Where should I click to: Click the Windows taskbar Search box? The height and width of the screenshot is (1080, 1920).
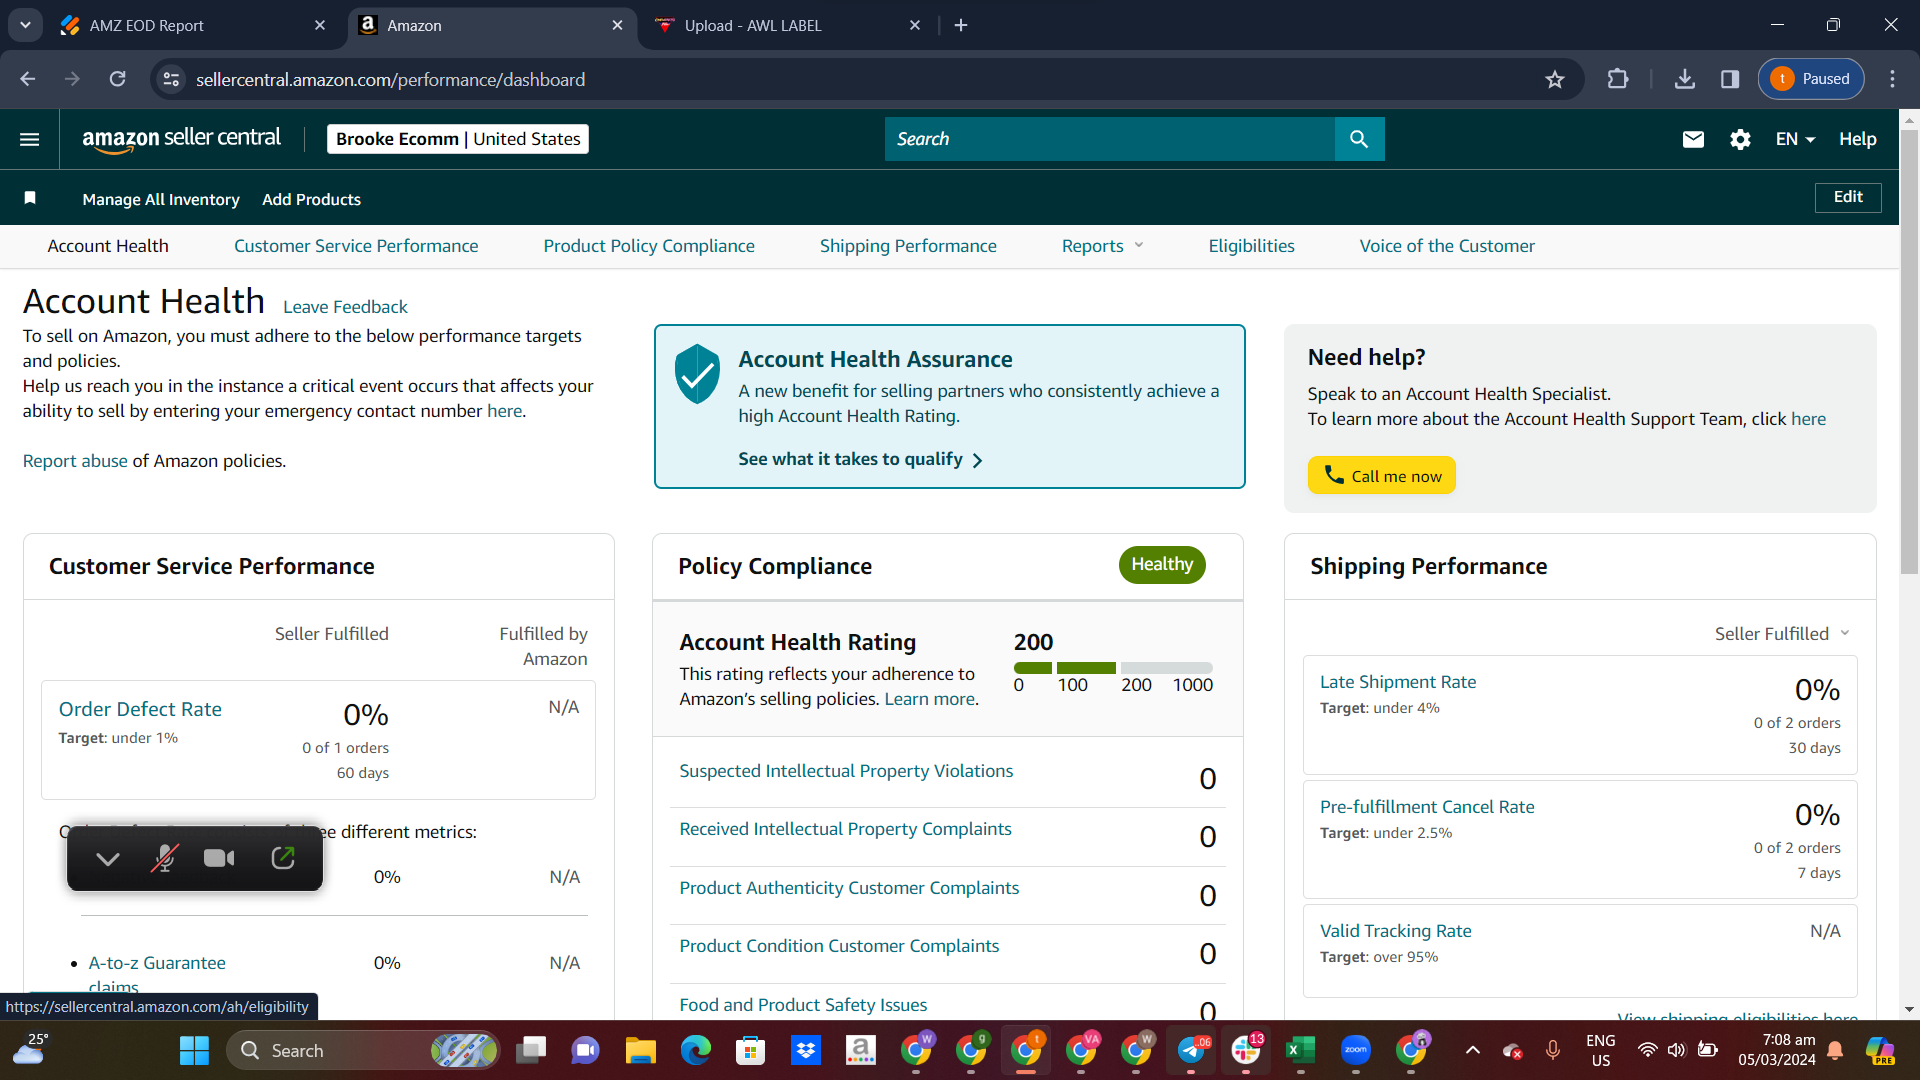[x=363, y=1050]
